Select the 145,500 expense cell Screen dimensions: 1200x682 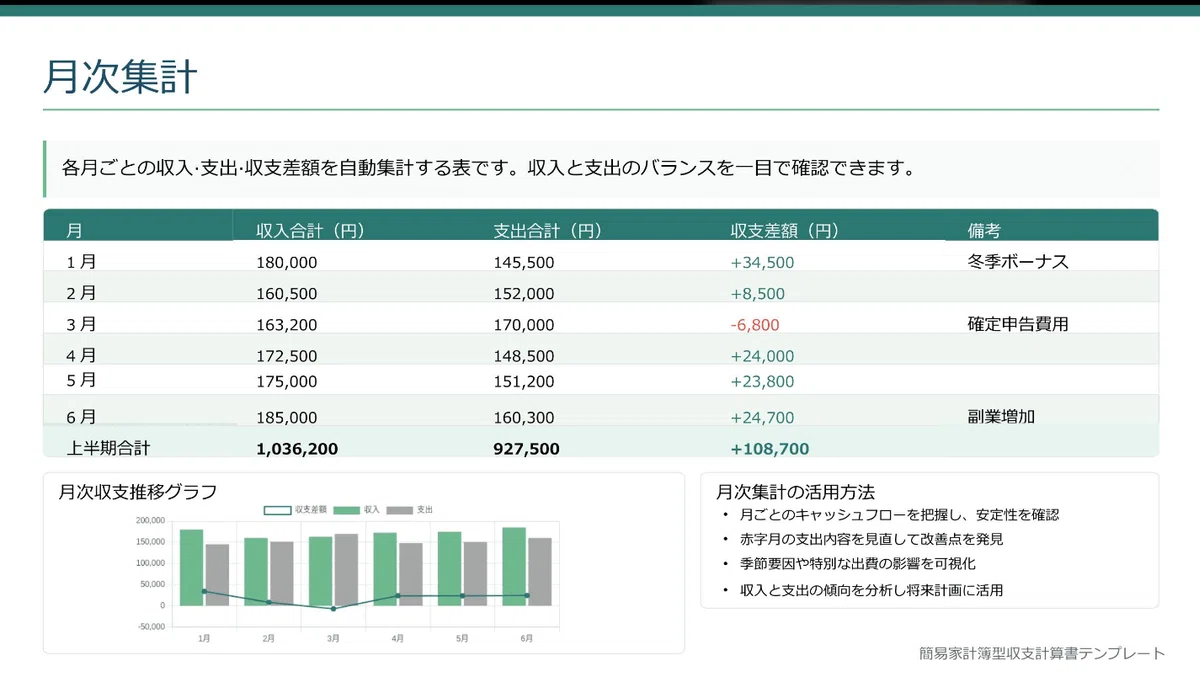point(524,263)
